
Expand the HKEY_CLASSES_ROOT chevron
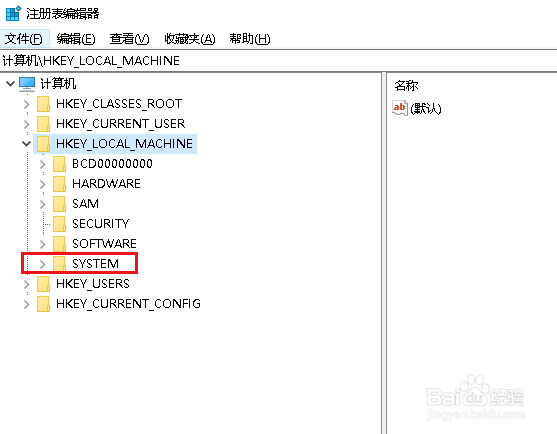click(x=26, y=104)
